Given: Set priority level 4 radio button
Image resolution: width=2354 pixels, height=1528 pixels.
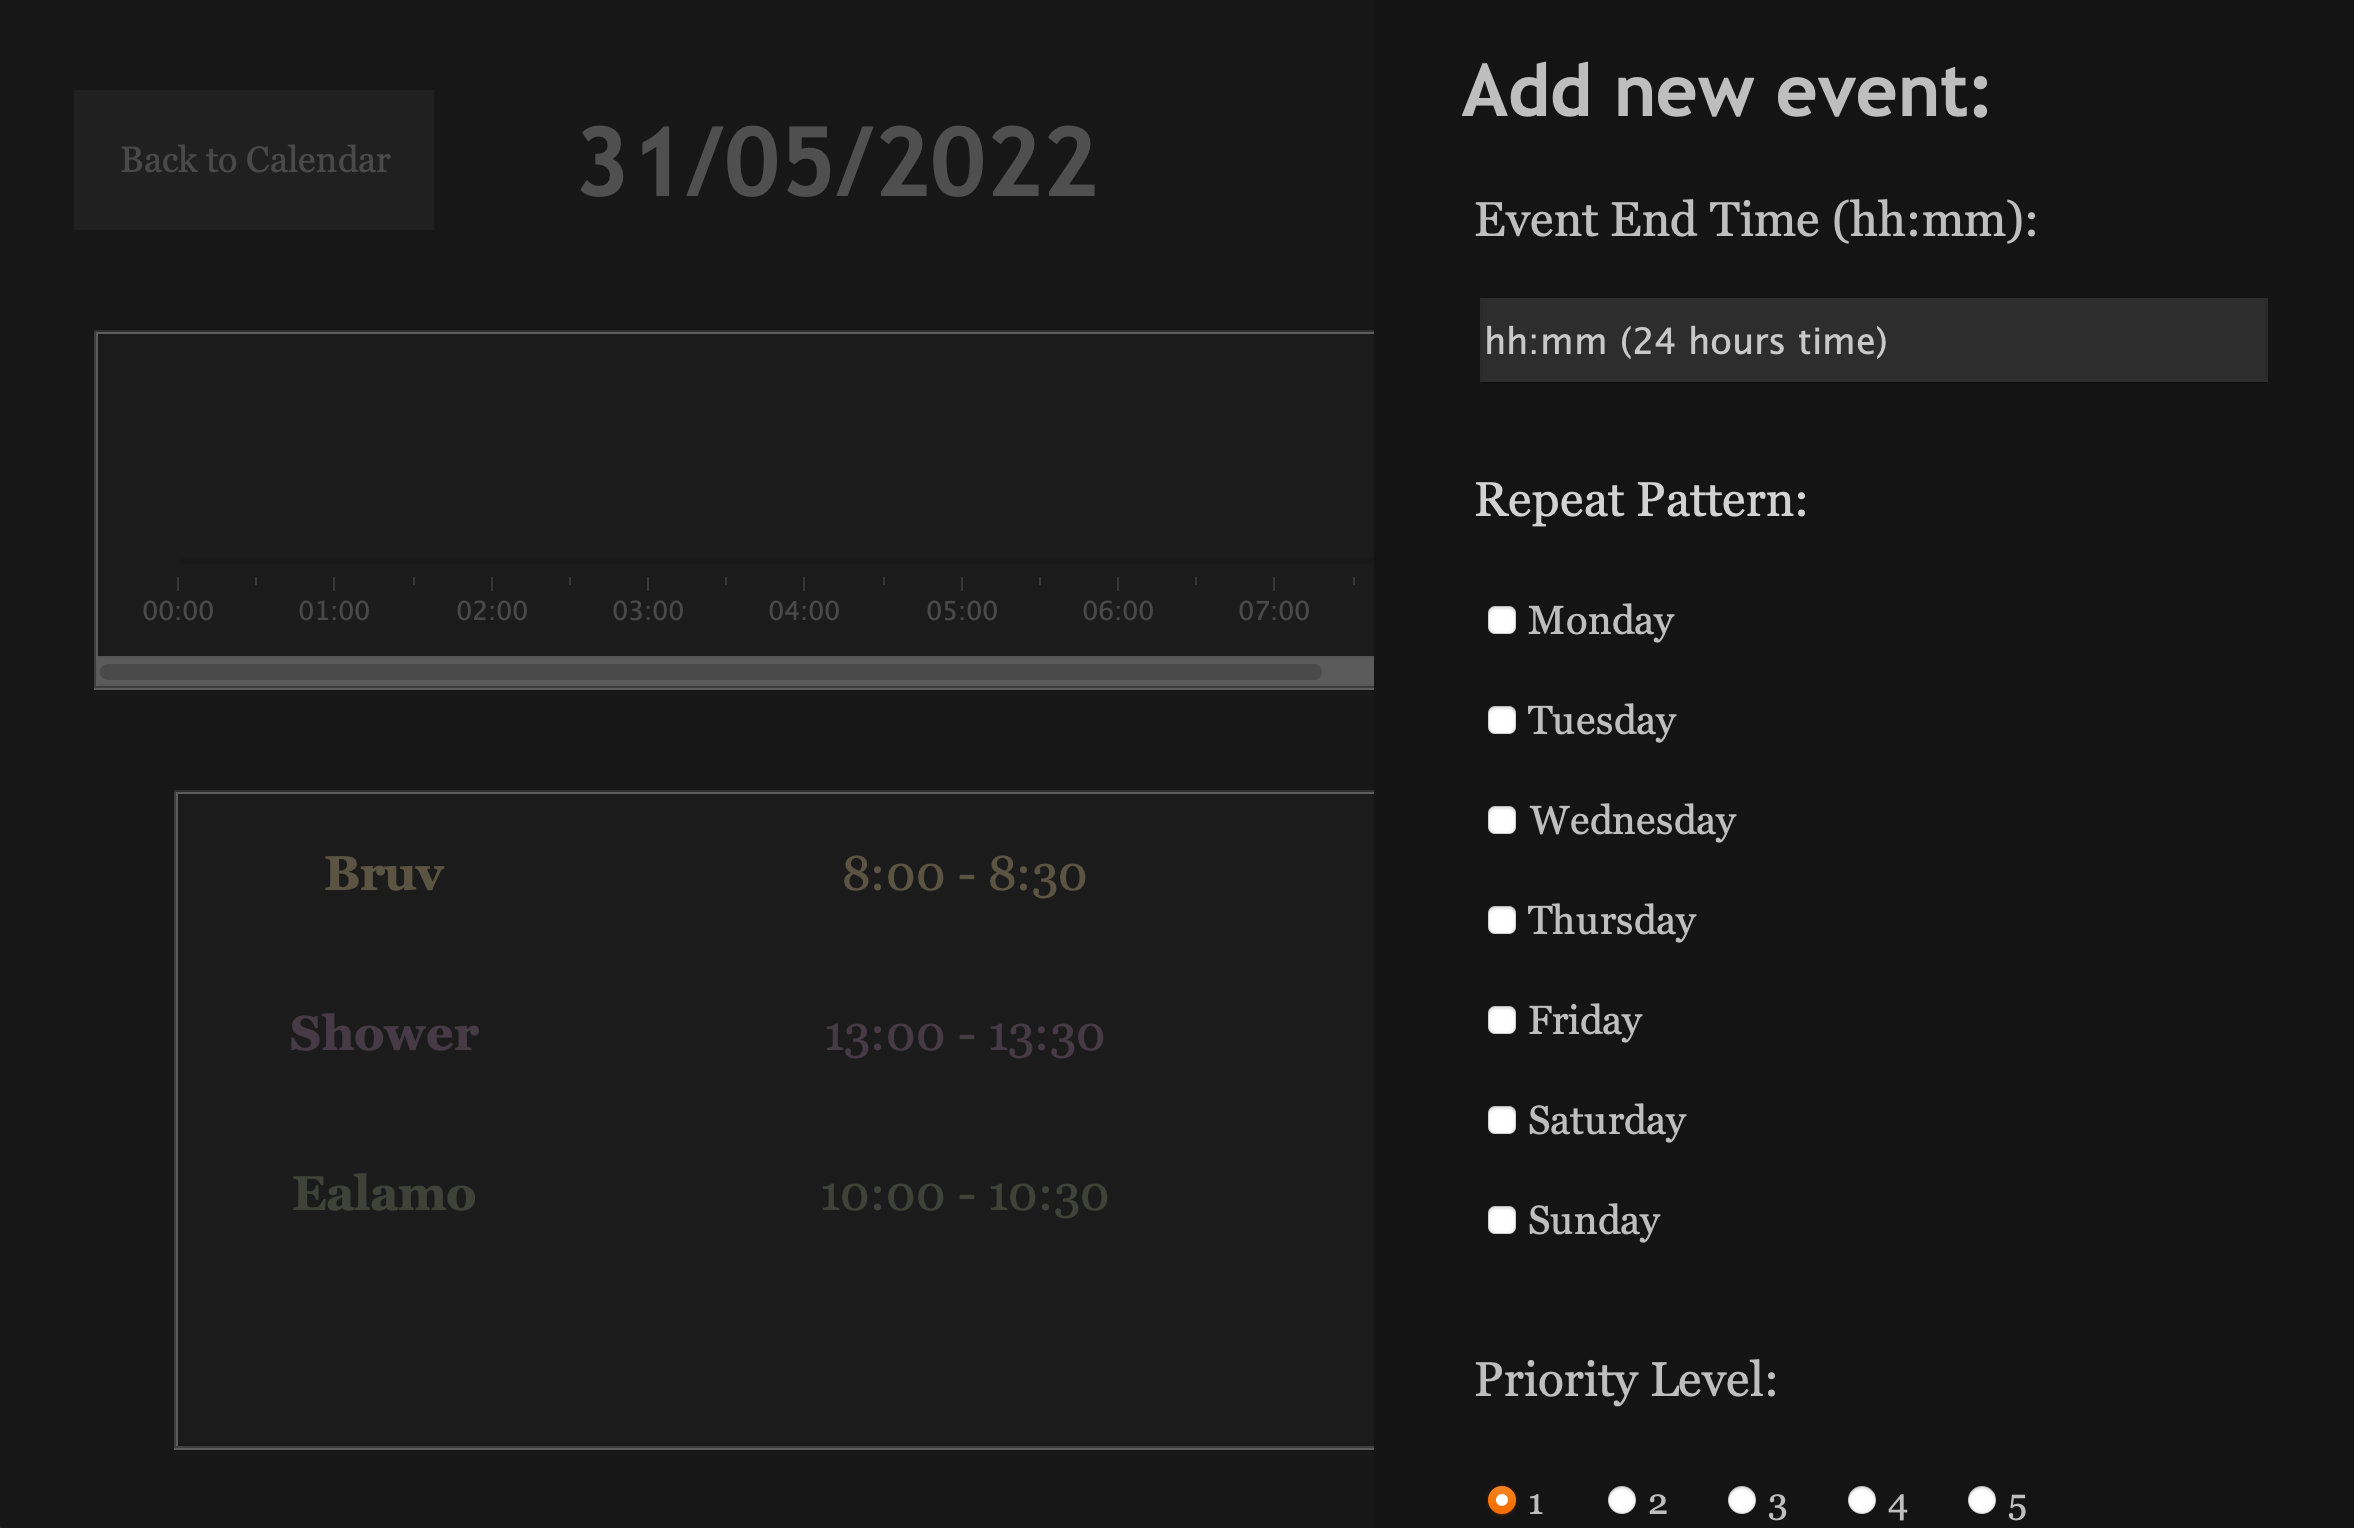Looking at the screenshot, I should (x=1861, y=1500).
